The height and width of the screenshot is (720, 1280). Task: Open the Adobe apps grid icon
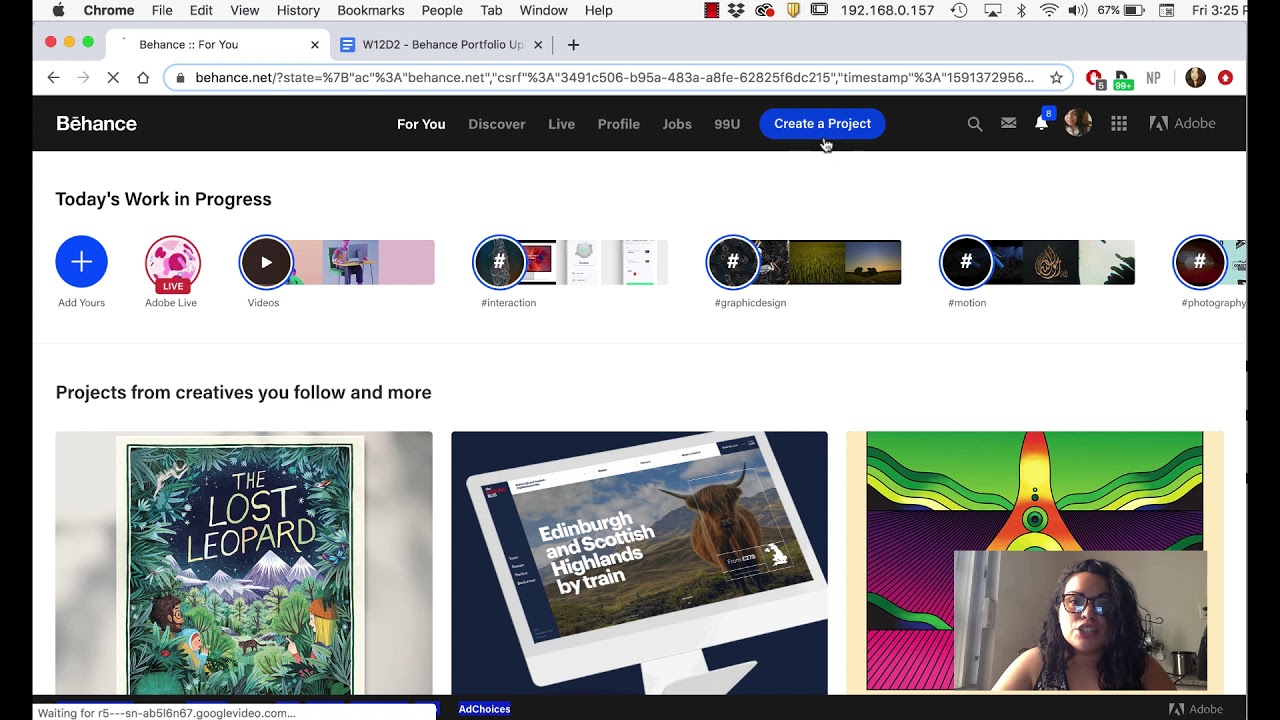click(1119, 124)
